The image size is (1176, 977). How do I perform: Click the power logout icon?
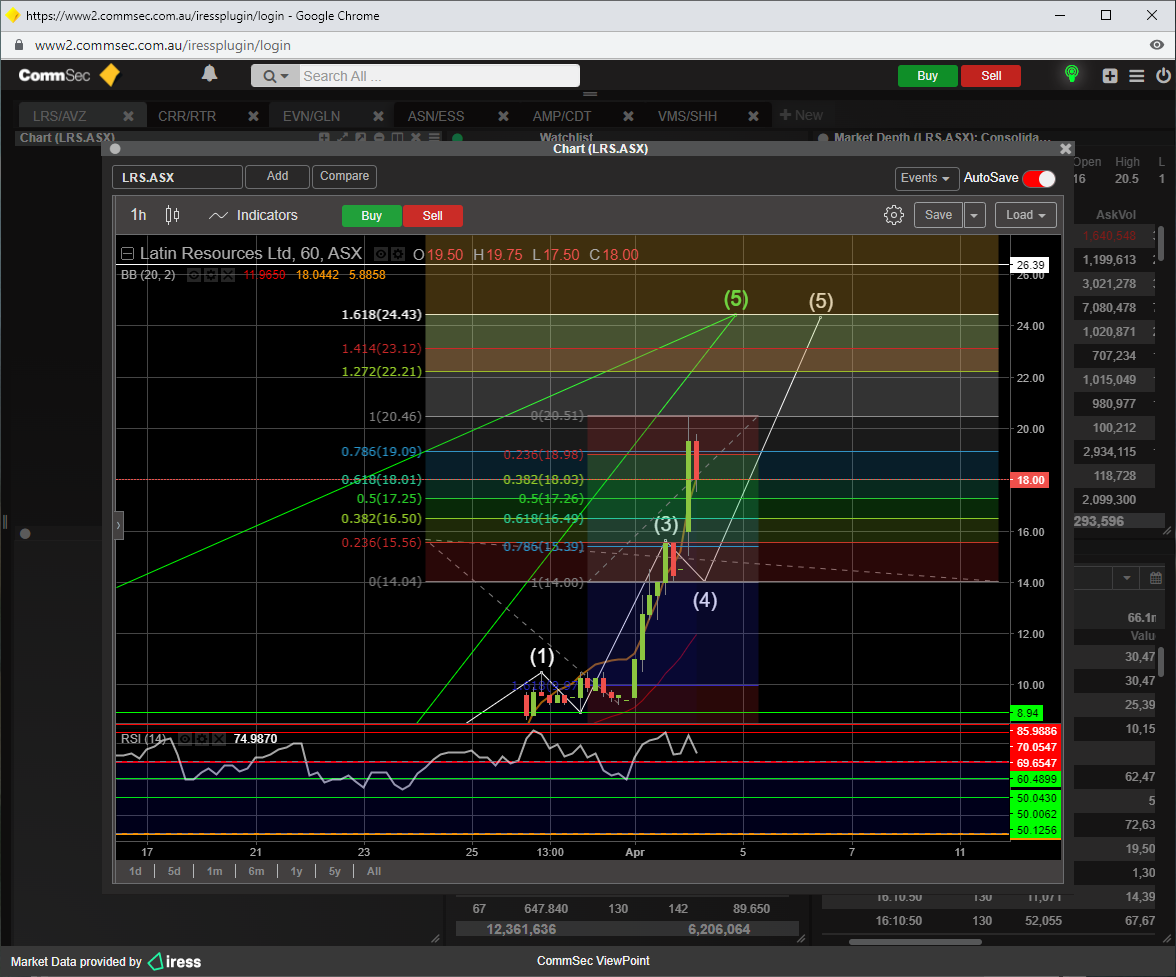[x=1163, y=76]
